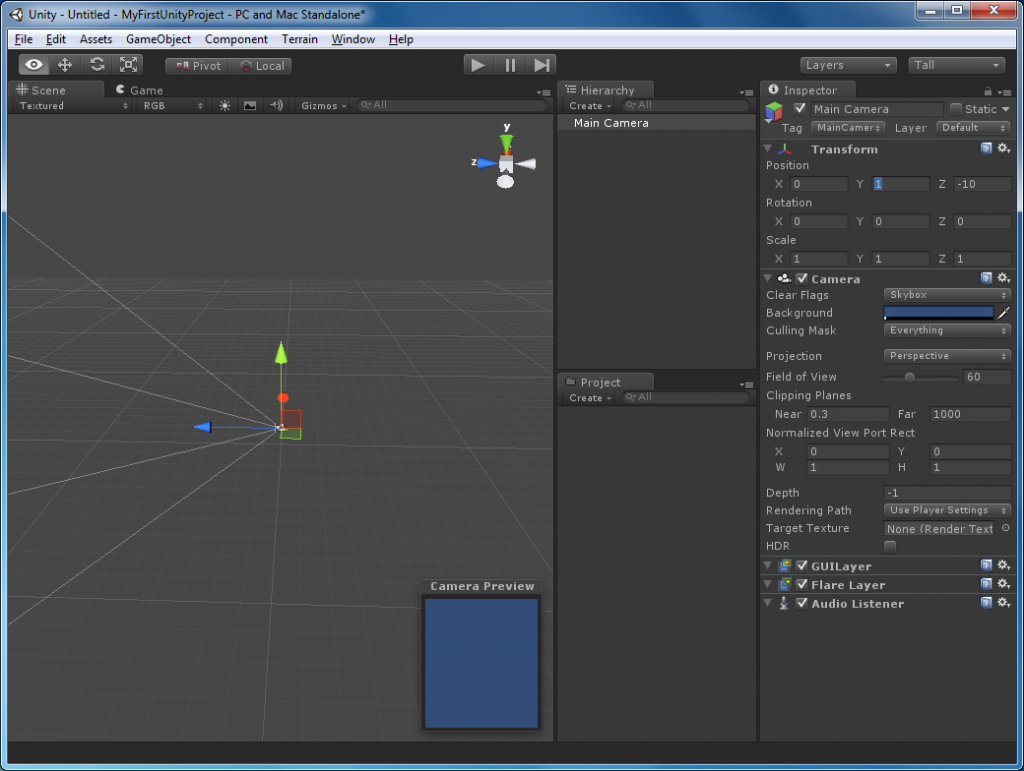The image size is (1024, 771).
Task: Click the Inspector lock icon
Action: click(988, 91)
